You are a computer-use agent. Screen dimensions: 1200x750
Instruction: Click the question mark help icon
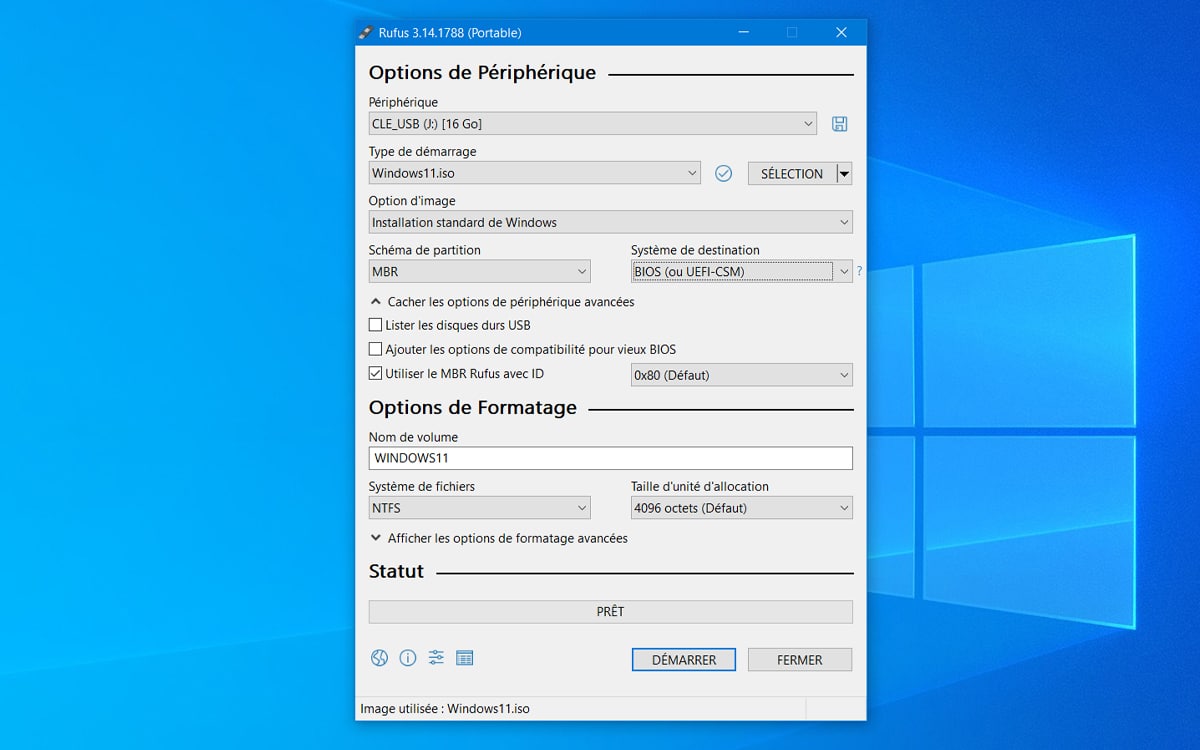click(x=858, y=270)
